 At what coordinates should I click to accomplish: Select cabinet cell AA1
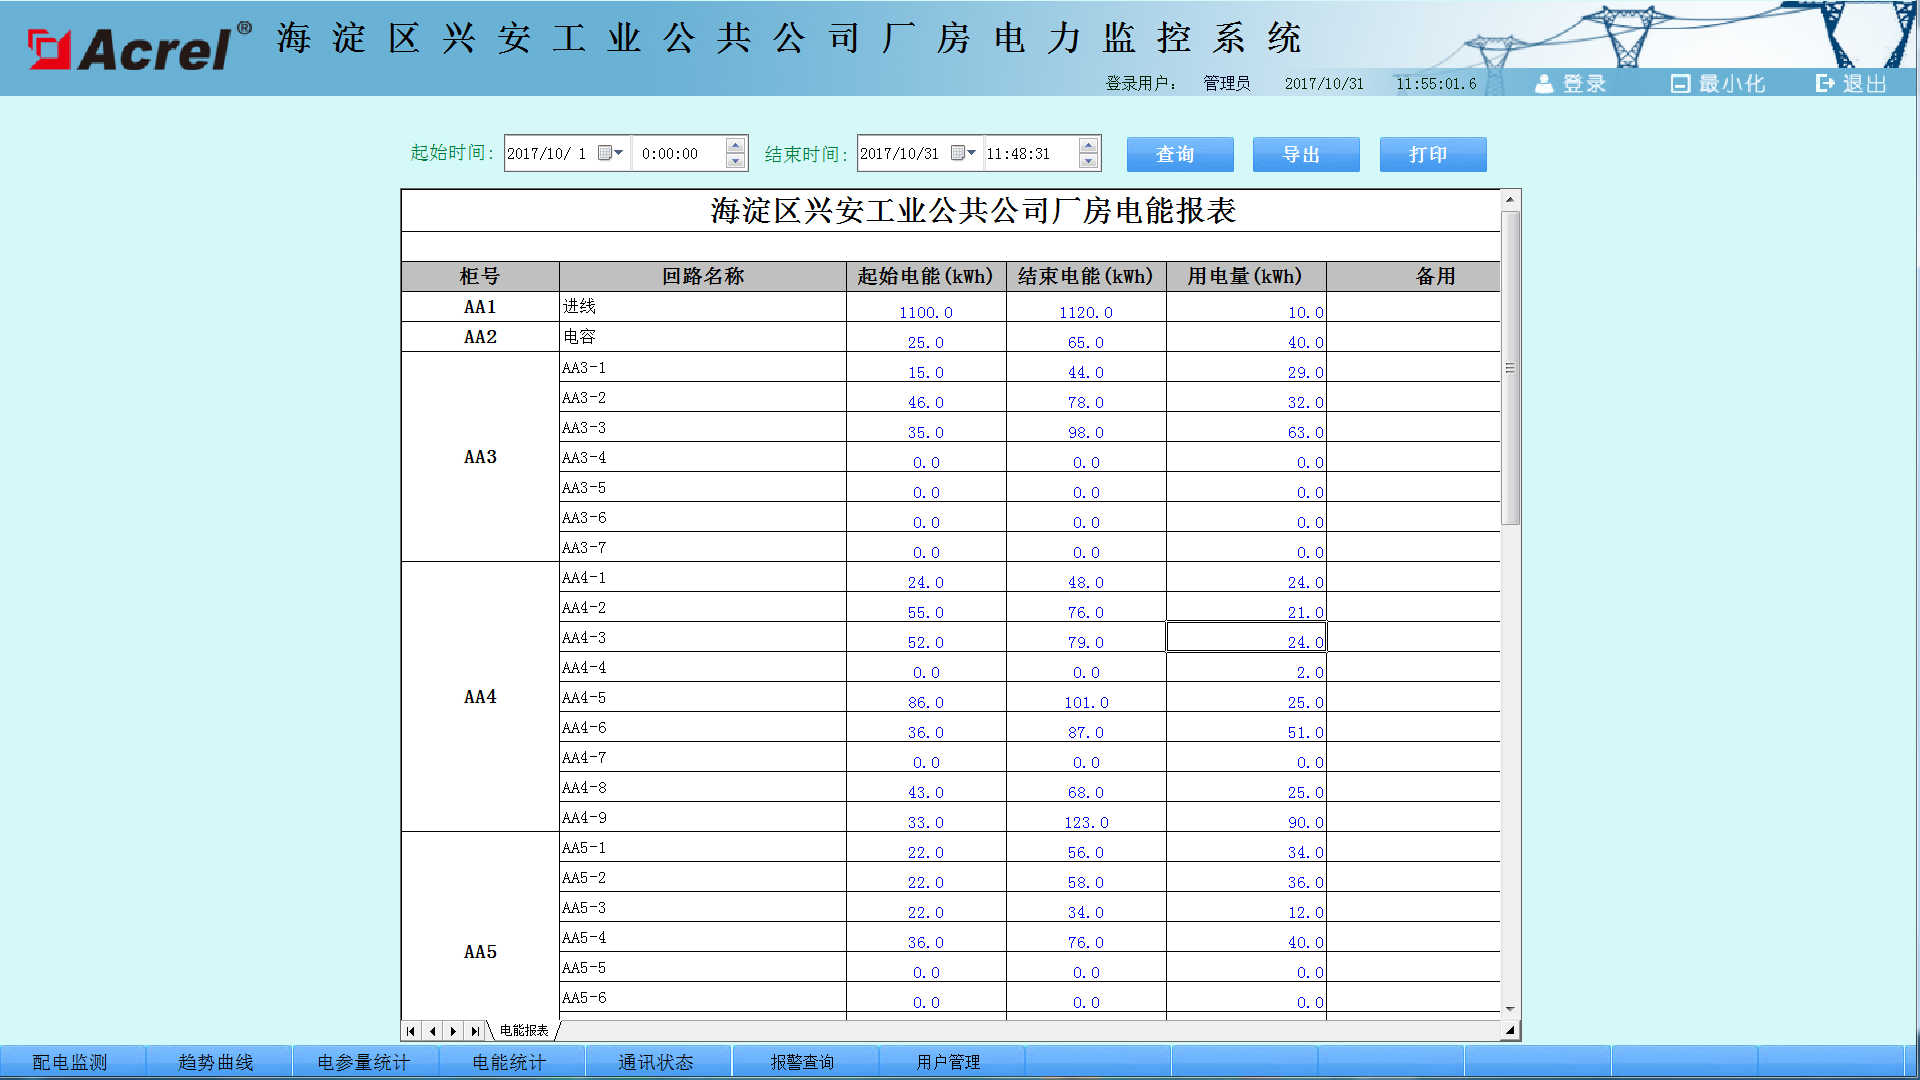coord(480,307)
